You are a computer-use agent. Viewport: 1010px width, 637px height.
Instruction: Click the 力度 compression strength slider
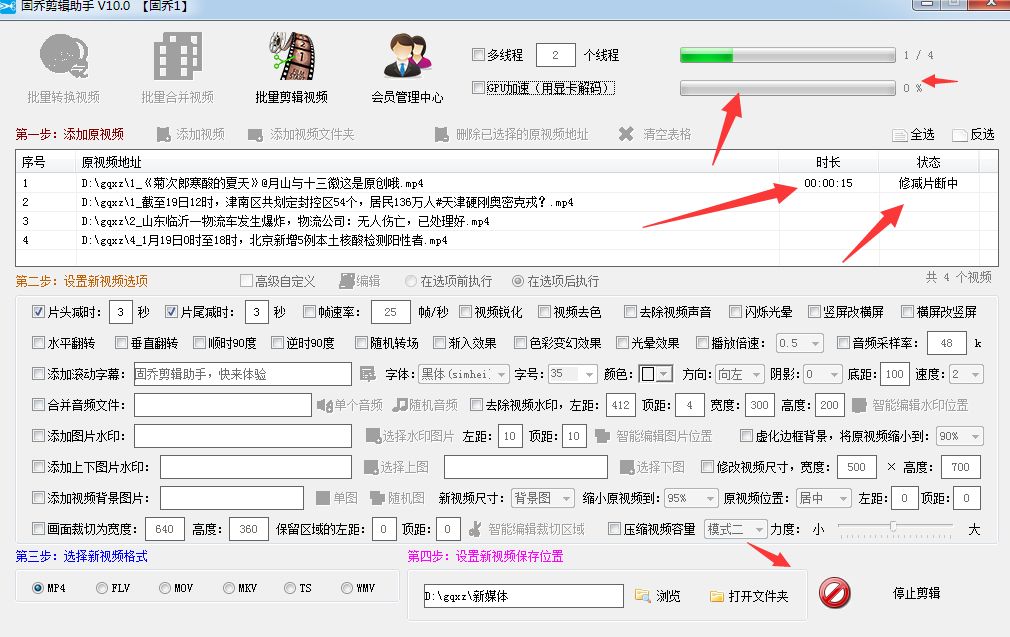click(x=892, y=528)
